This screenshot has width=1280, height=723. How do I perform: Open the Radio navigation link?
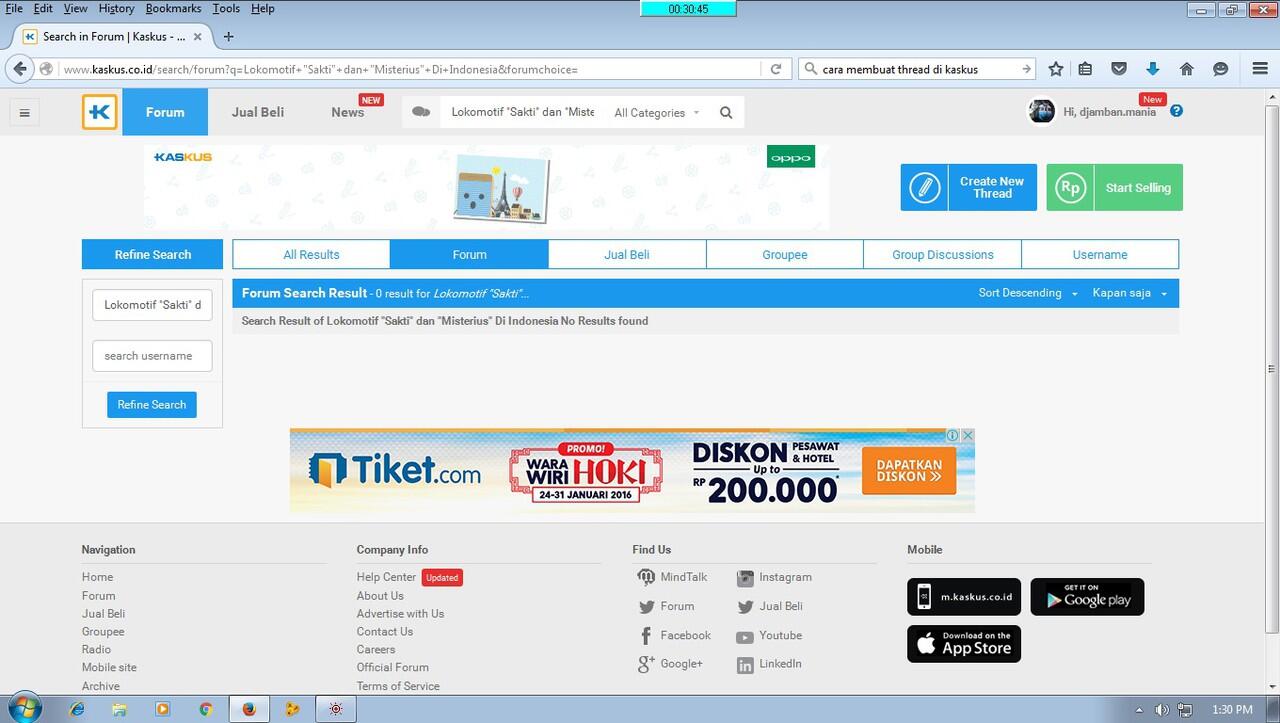click(96, 649)
